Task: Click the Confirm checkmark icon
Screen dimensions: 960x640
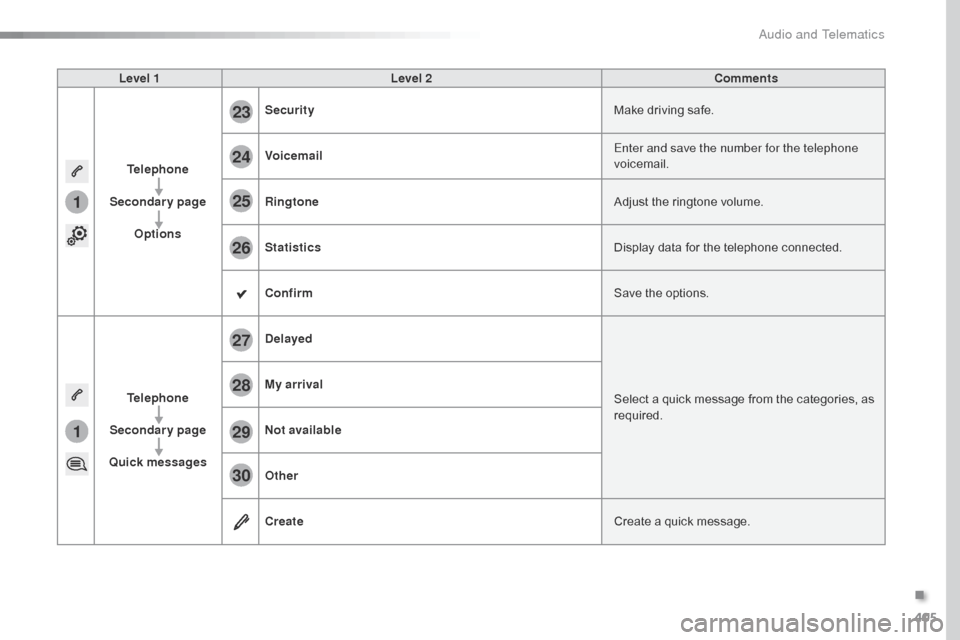Action: pyautogui.click(x=241, y=294)
